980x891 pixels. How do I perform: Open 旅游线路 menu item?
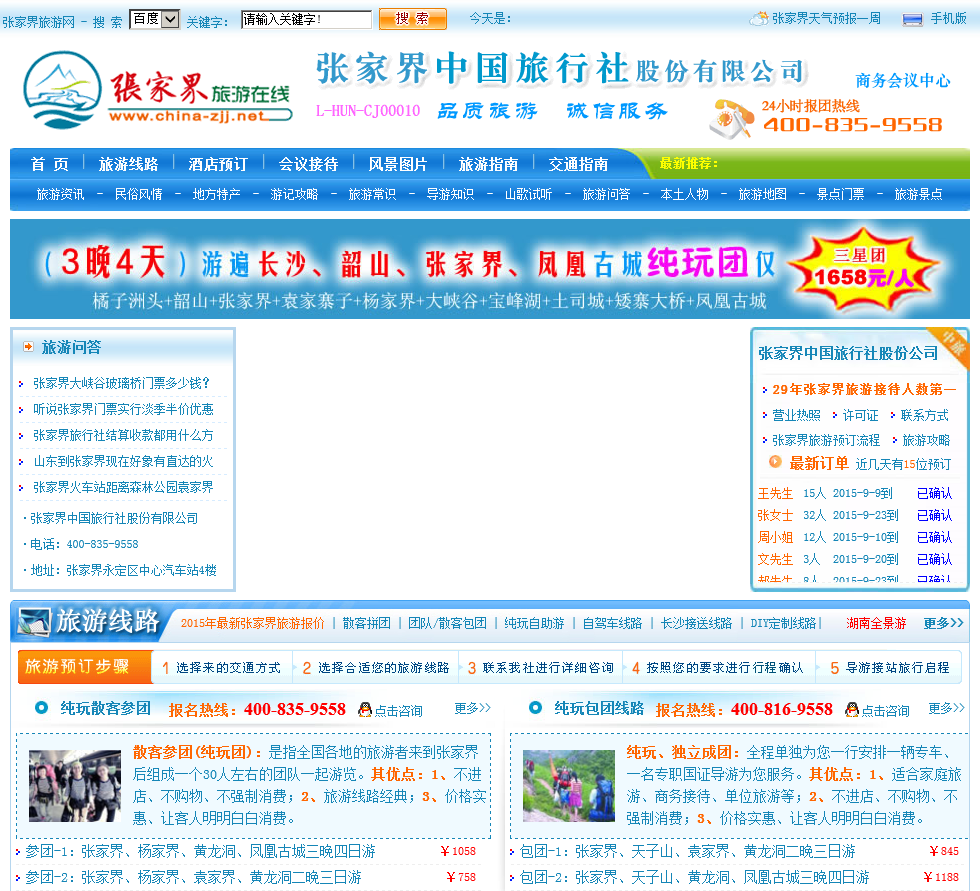[x=128, y=164]
